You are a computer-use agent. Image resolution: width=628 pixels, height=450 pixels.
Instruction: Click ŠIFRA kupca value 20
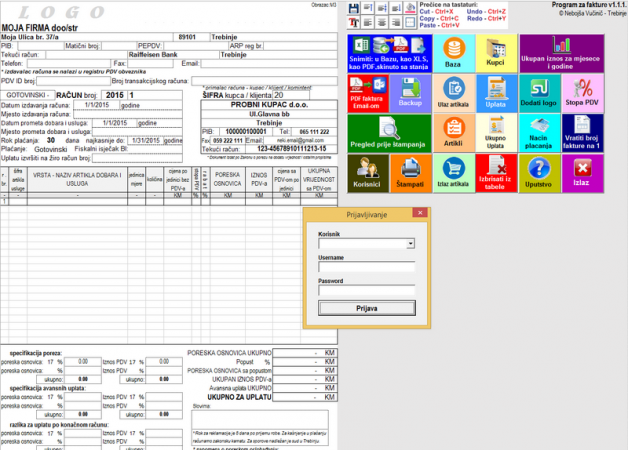(291, 95)
